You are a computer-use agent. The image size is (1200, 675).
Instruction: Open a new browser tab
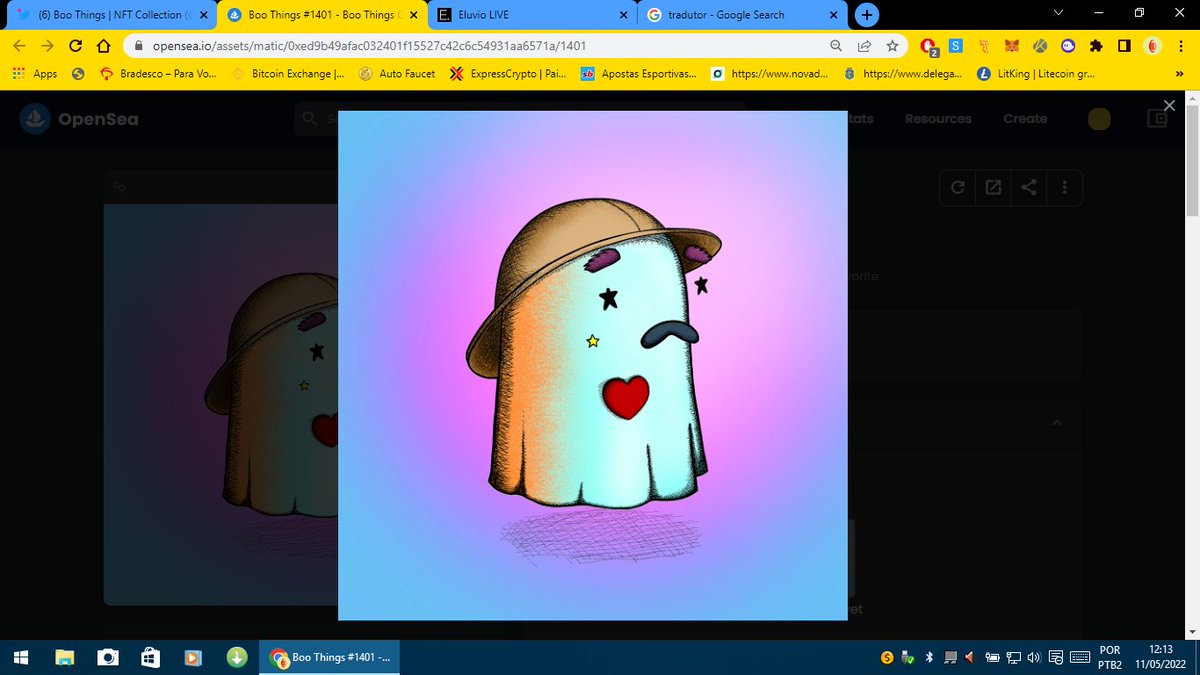pos(867,15)
